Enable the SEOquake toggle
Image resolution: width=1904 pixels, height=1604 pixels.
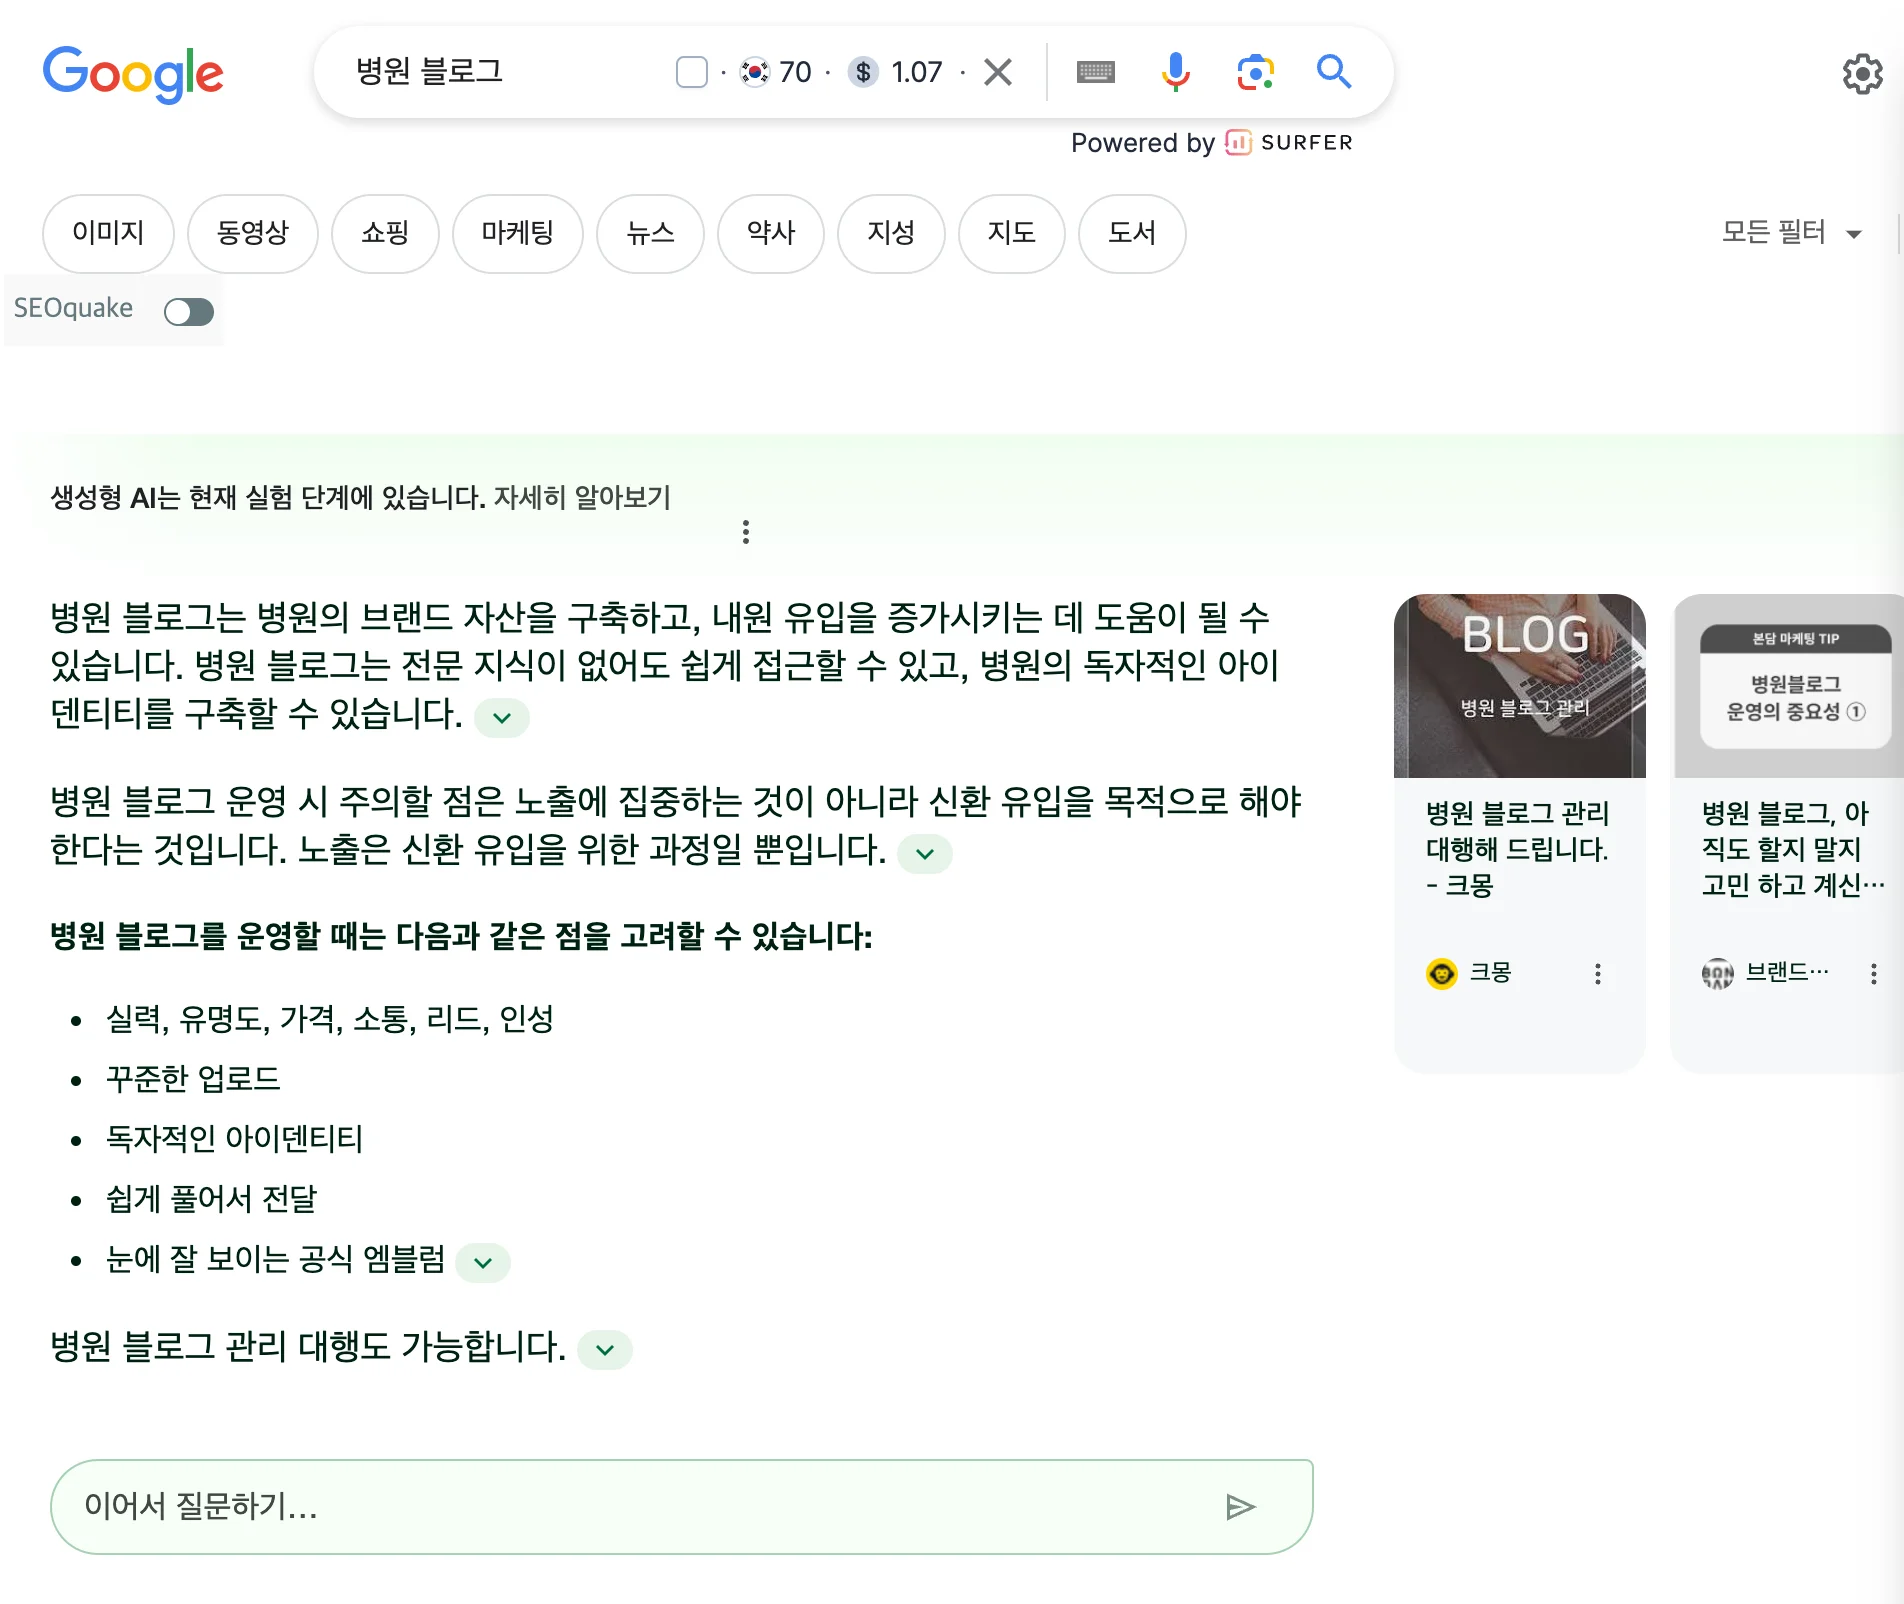pos(189,311)
